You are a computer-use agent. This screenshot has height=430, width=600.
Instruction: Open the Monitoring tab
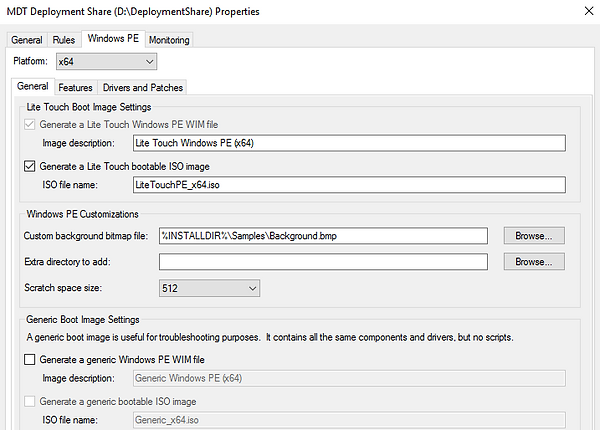click(x=169, y=40)
